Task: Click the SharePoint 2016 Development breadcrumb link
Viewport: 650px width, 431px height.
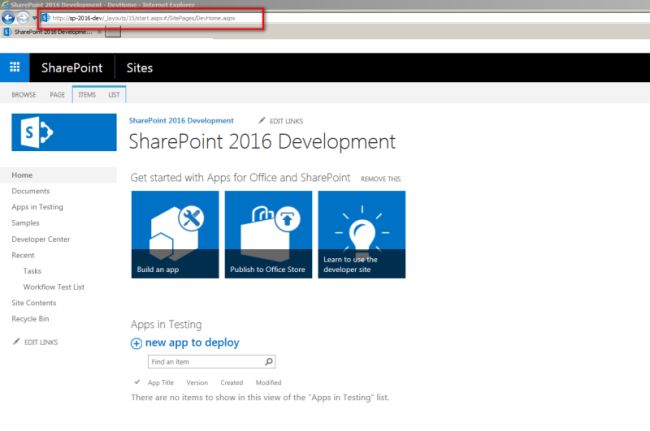Action: [181, 121]
